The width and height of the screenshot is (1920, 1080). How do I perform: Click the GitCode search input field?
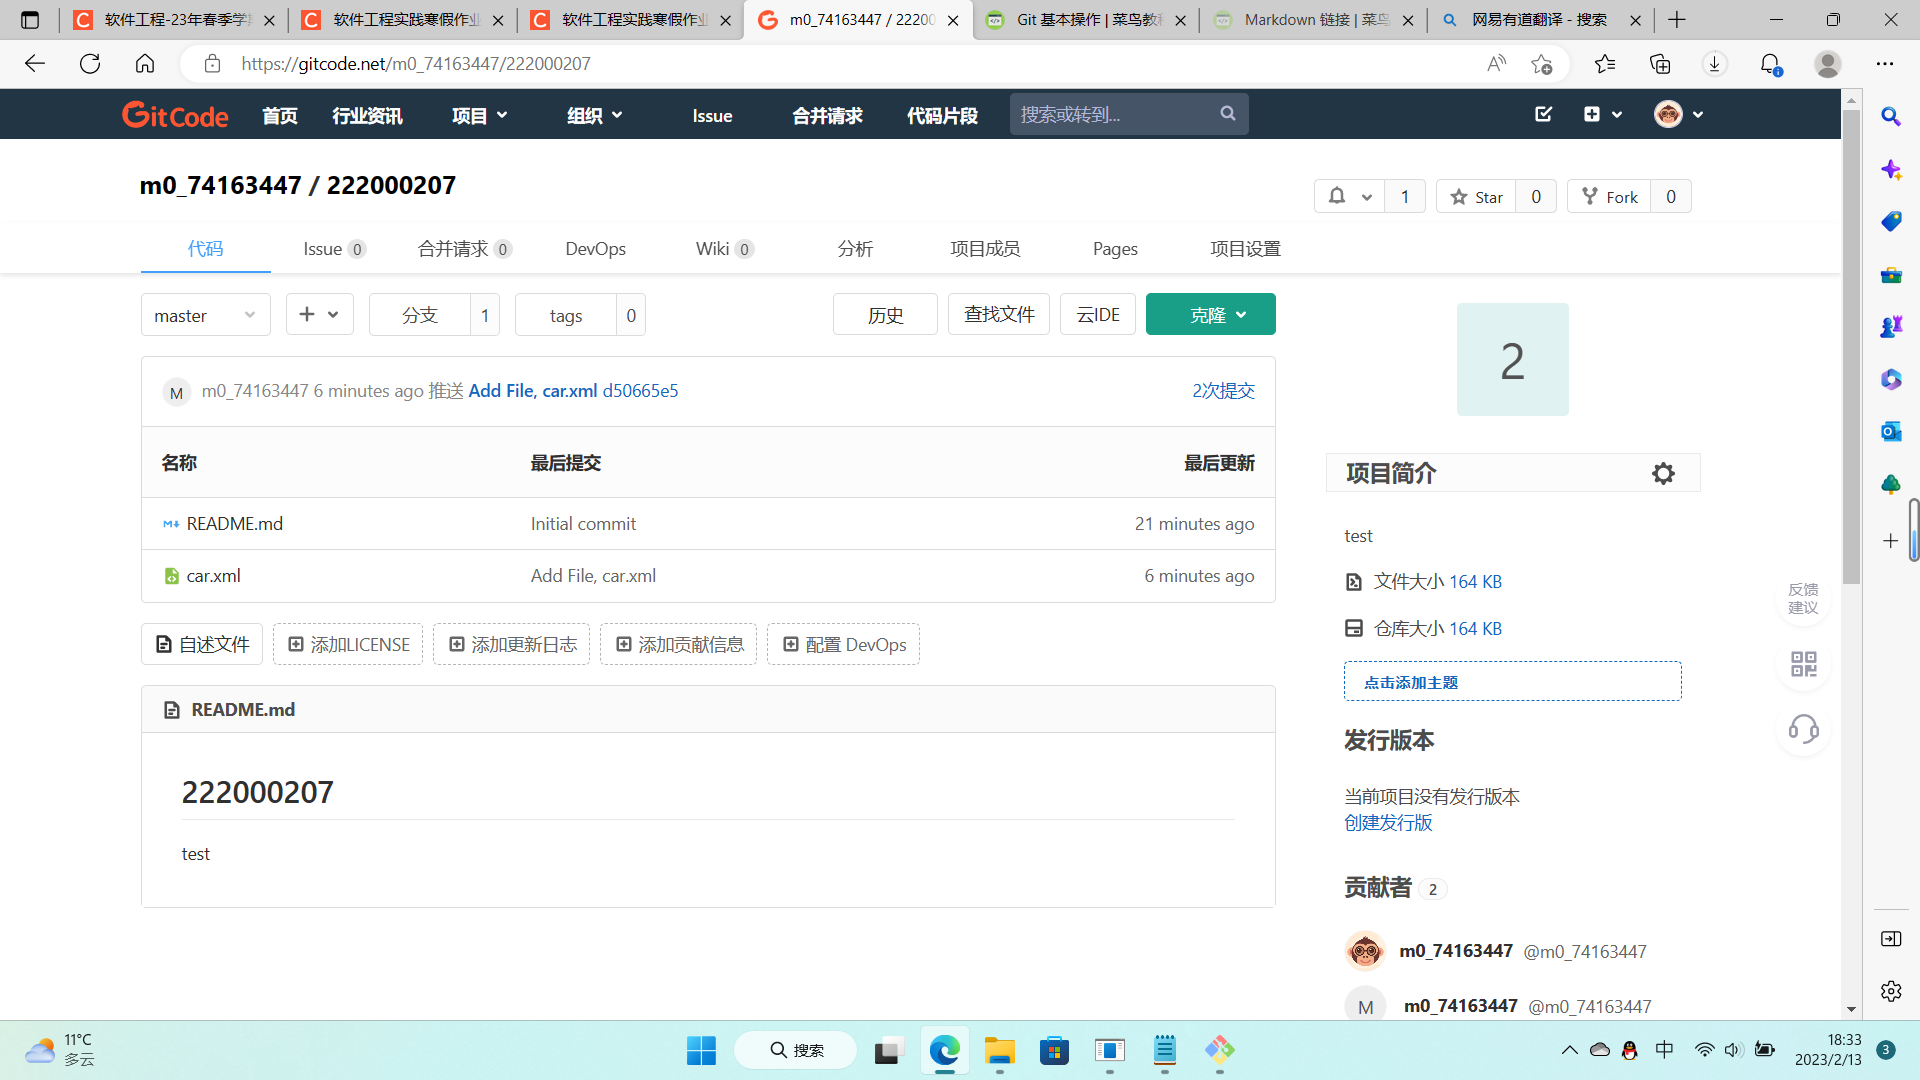[x=1110, y=114]
